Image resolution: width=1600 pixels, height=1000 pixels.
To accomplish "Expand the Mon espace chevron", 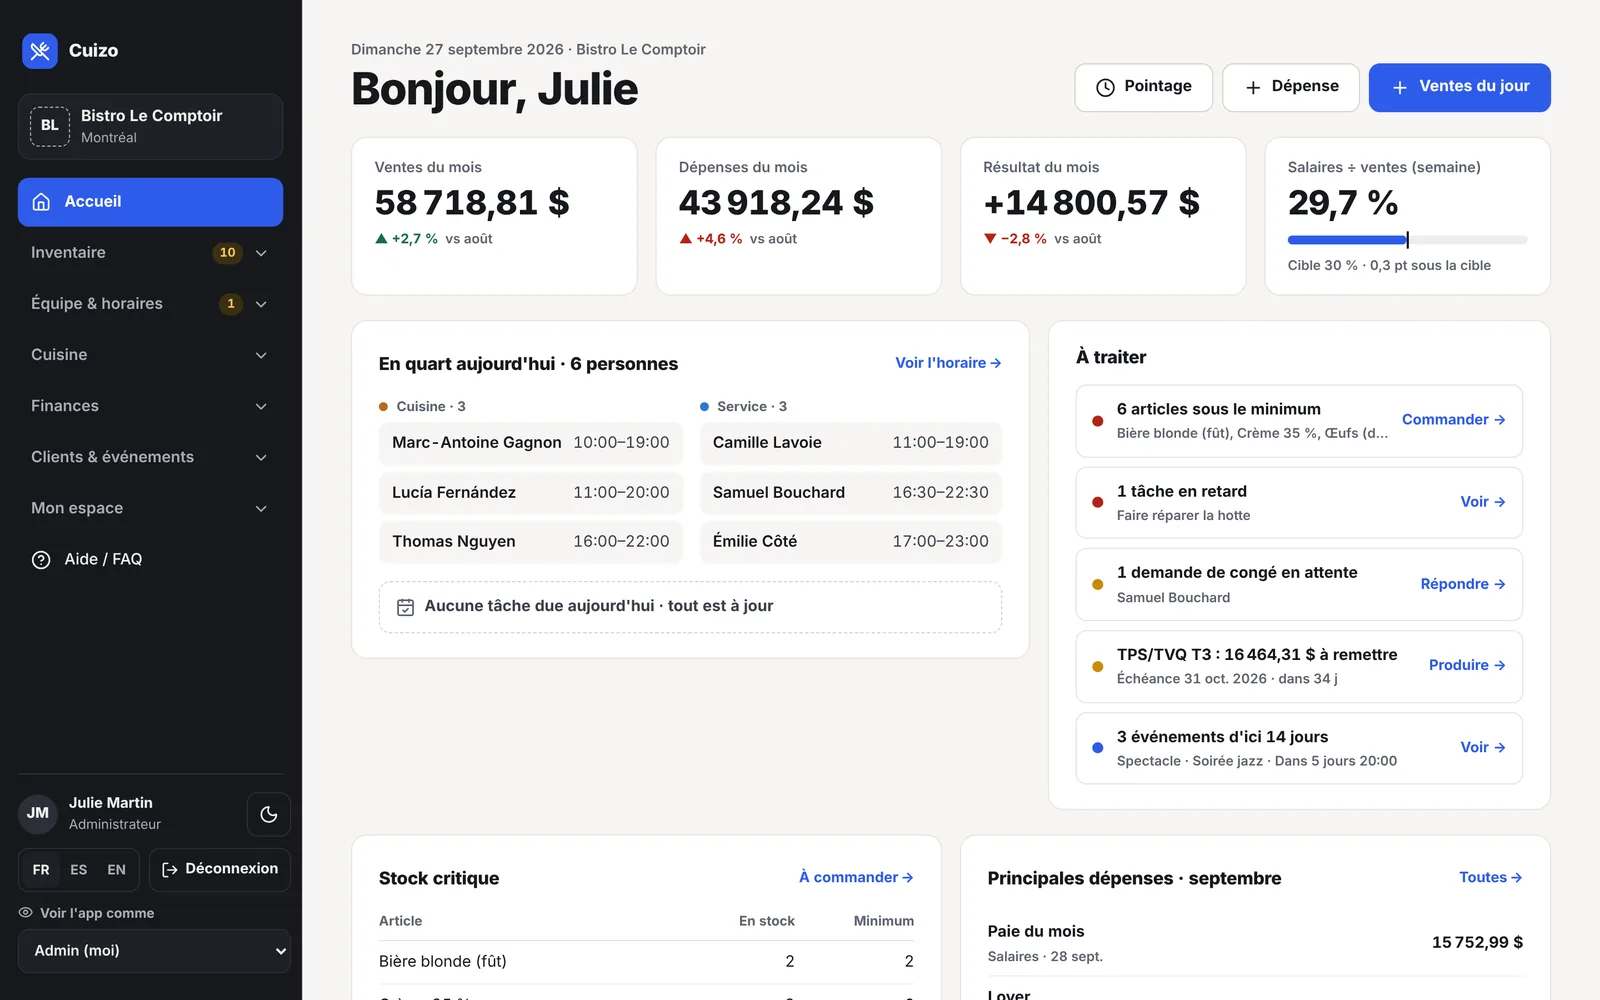I will tap(261, 508).
